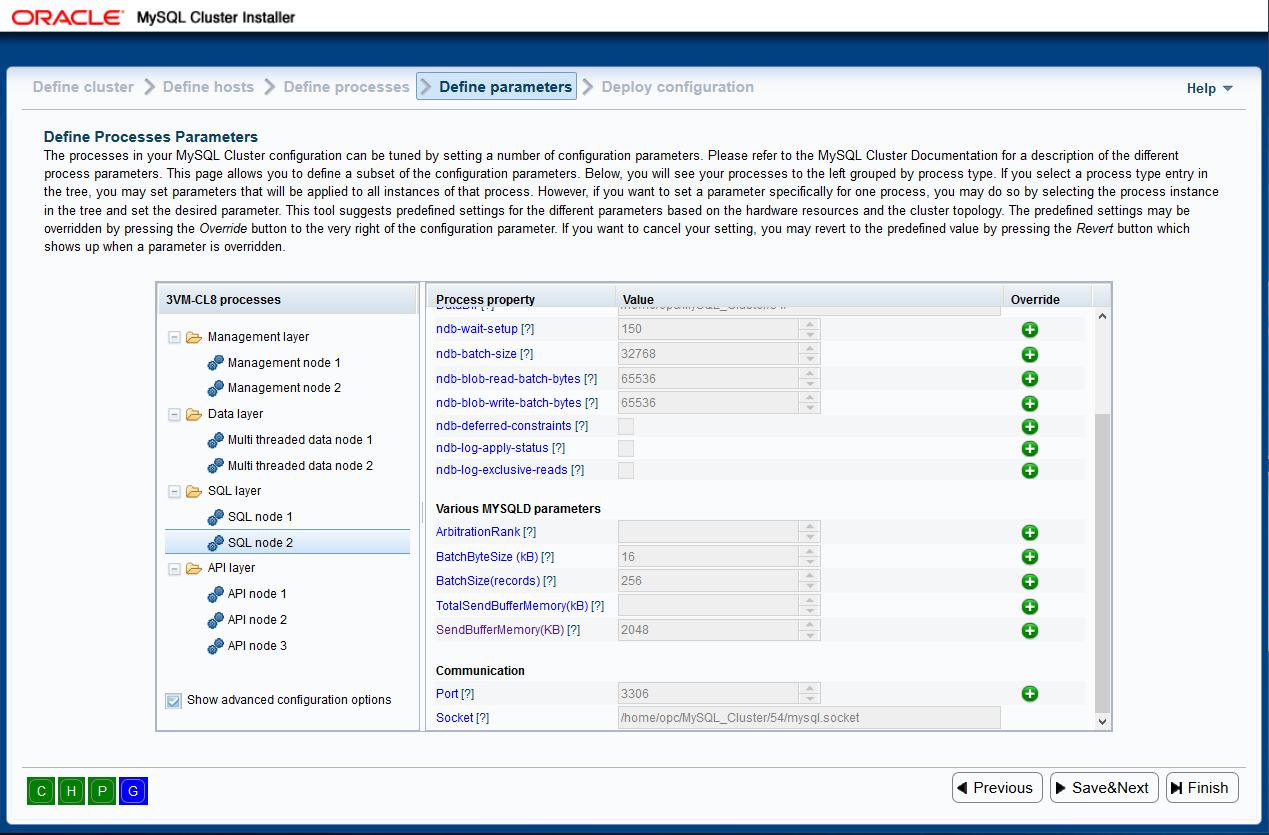Click the parameter list vertical scrollbar

[x=1102, y=560]
